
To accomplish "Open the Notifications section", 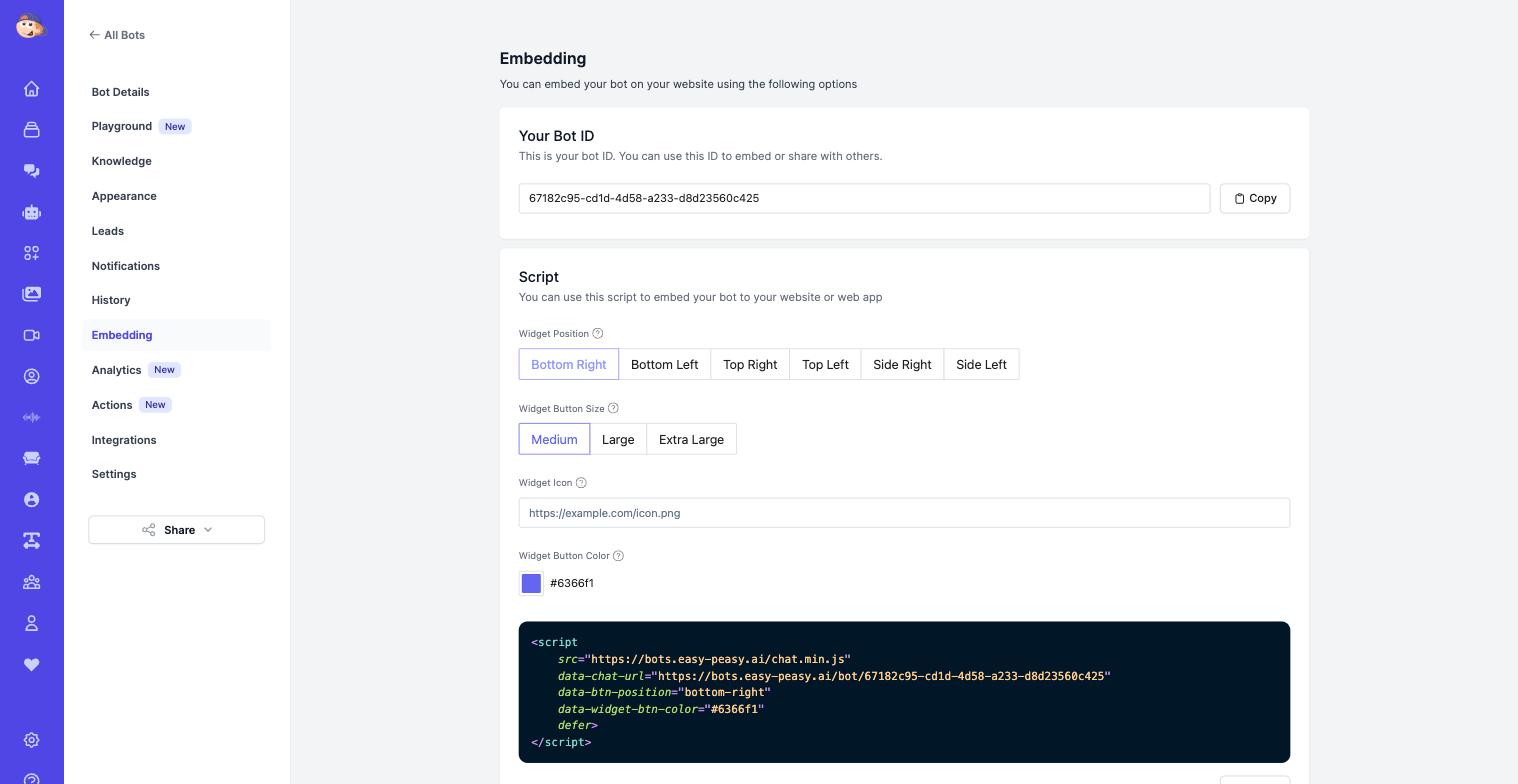I will [125, 266].
